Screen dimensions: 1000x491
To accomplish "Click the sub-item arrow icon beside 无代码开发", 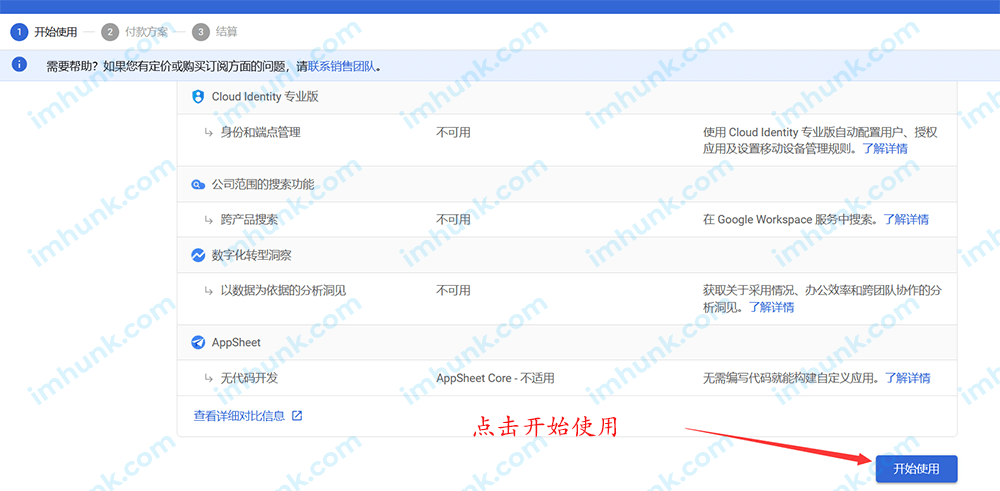I will point(209,378).
